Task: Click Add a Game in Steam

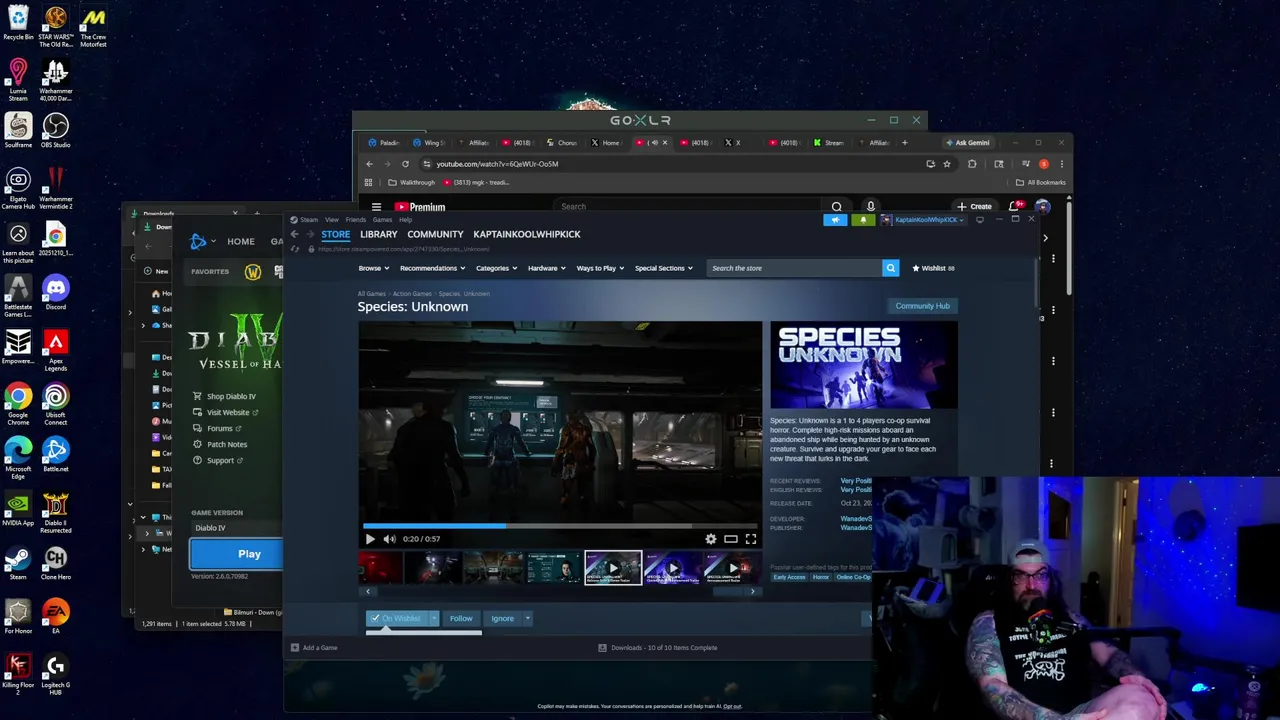Action: tap(314, 648)
